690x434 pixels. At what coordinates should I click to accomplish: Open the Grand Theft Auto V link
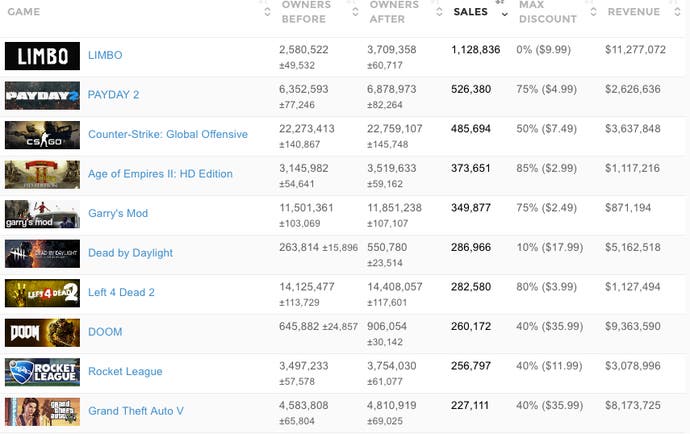pyautogui.click(x=136, y=411)
